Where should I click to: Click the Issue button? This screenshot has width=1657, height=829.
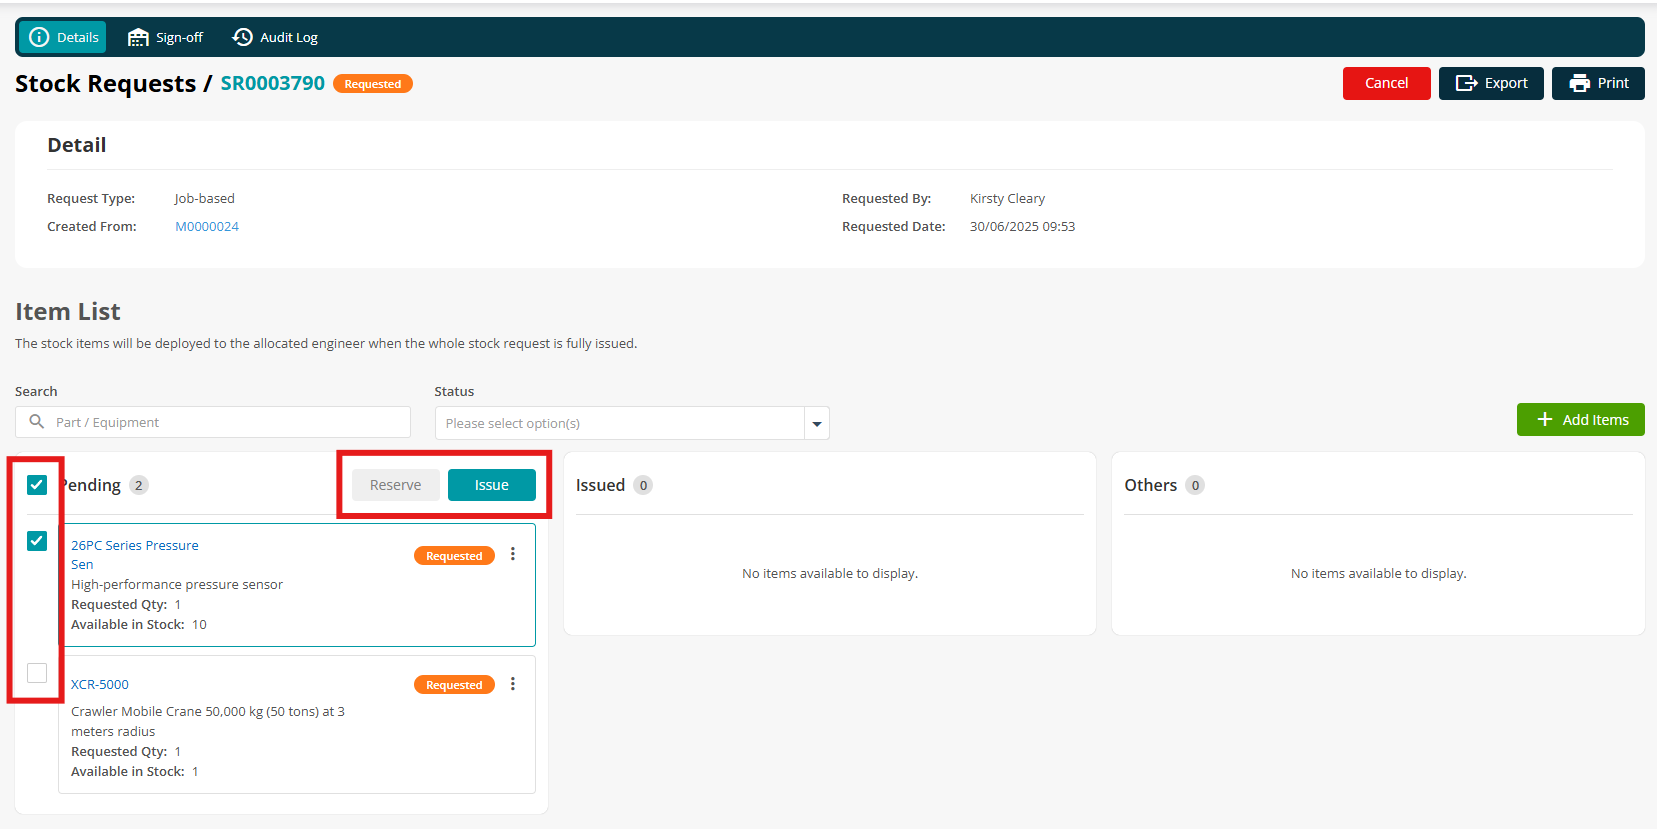[492, 485]
